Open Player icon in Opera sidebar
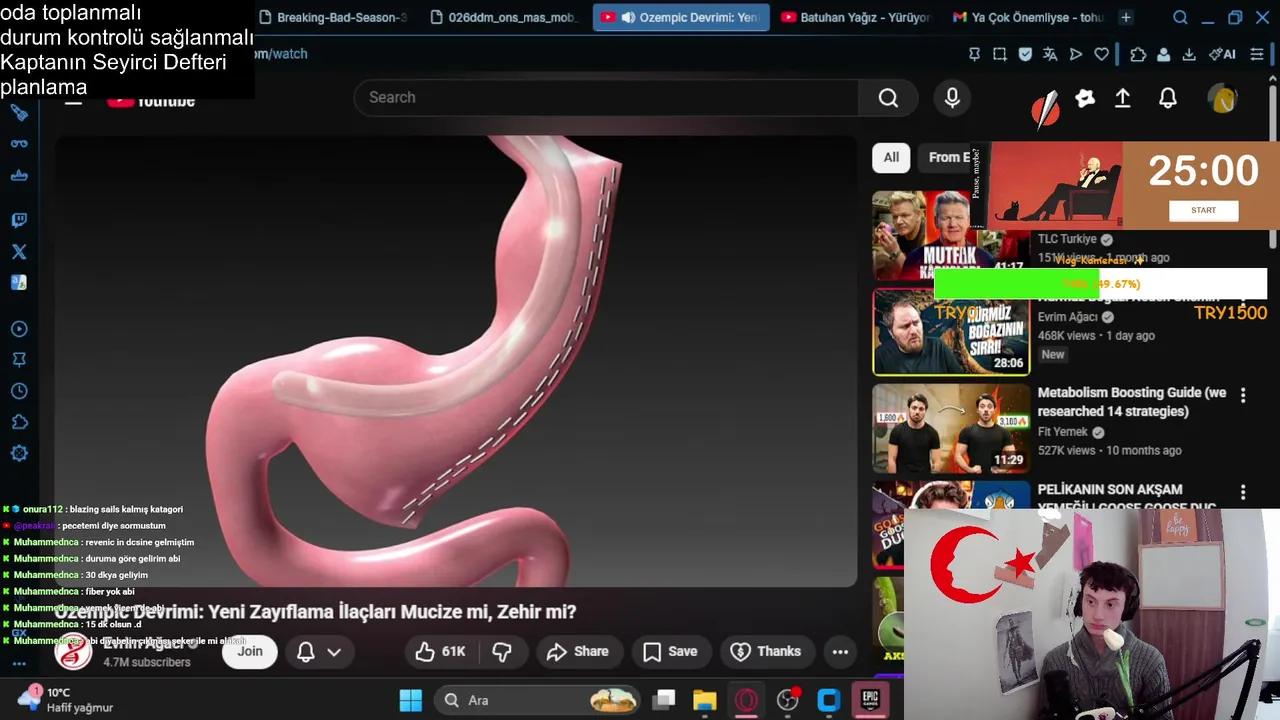 pyautogui.click(x=19, y=329)
